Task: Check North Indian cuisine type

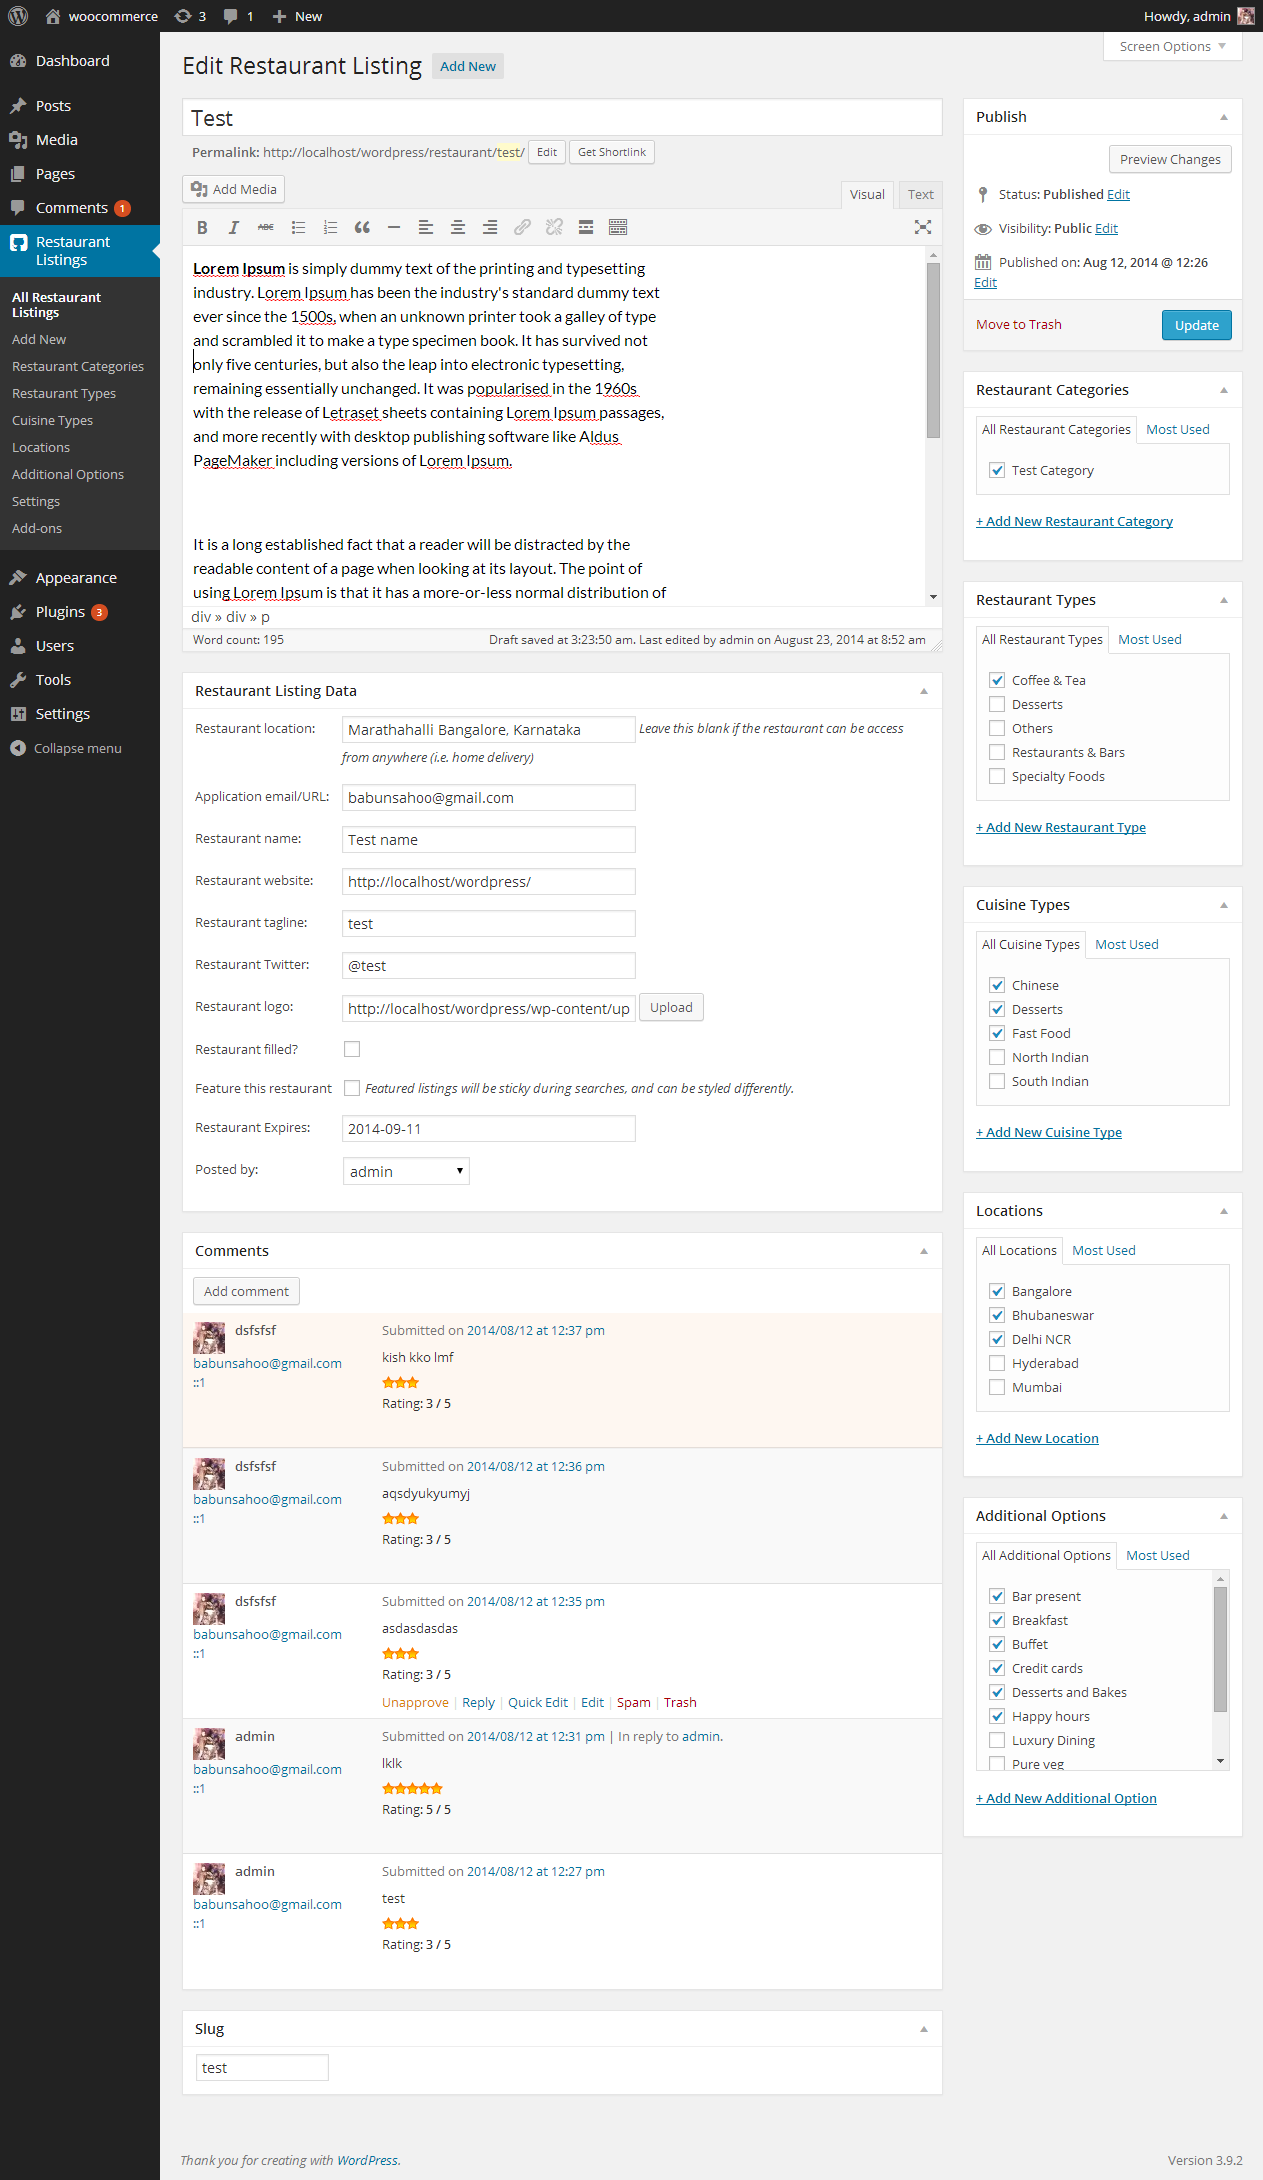Action: coord(997,1057)
